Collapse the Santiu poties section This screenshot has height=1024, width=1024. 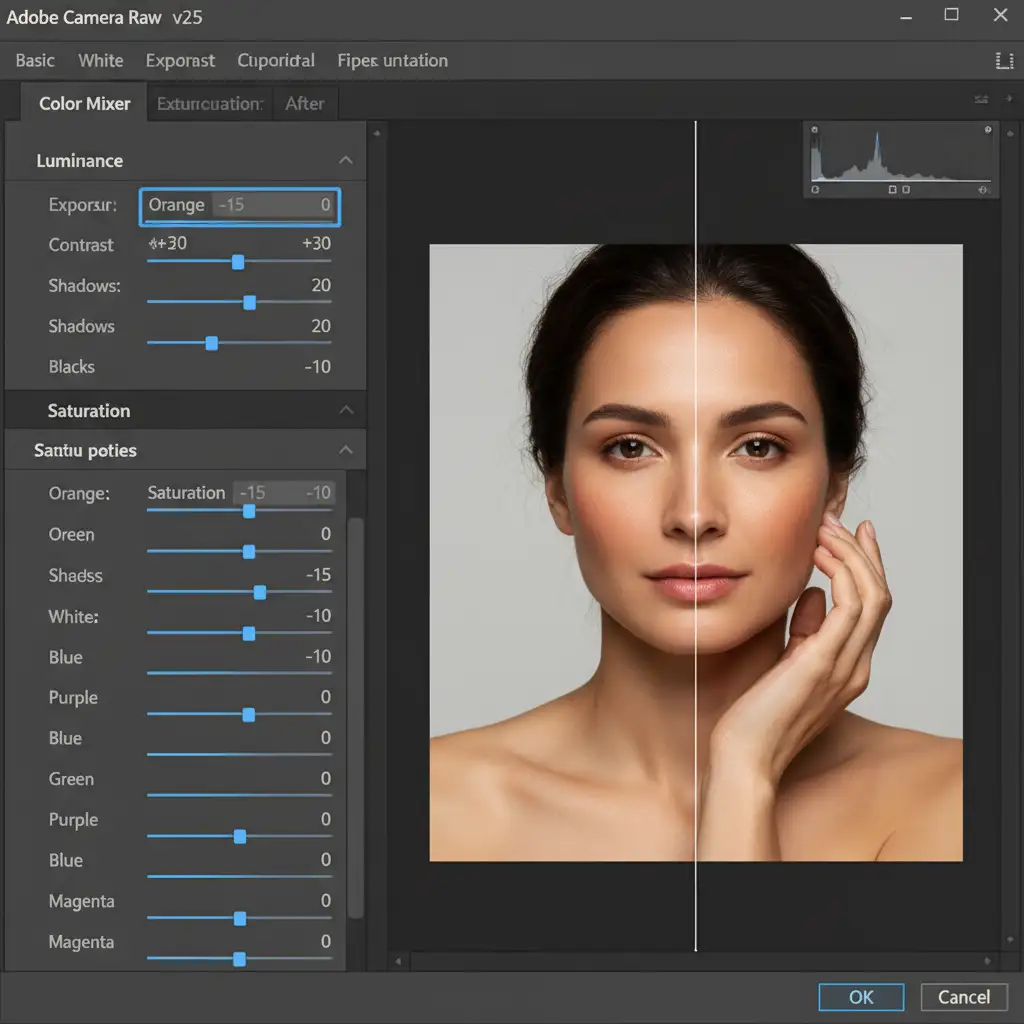[345, 451]
